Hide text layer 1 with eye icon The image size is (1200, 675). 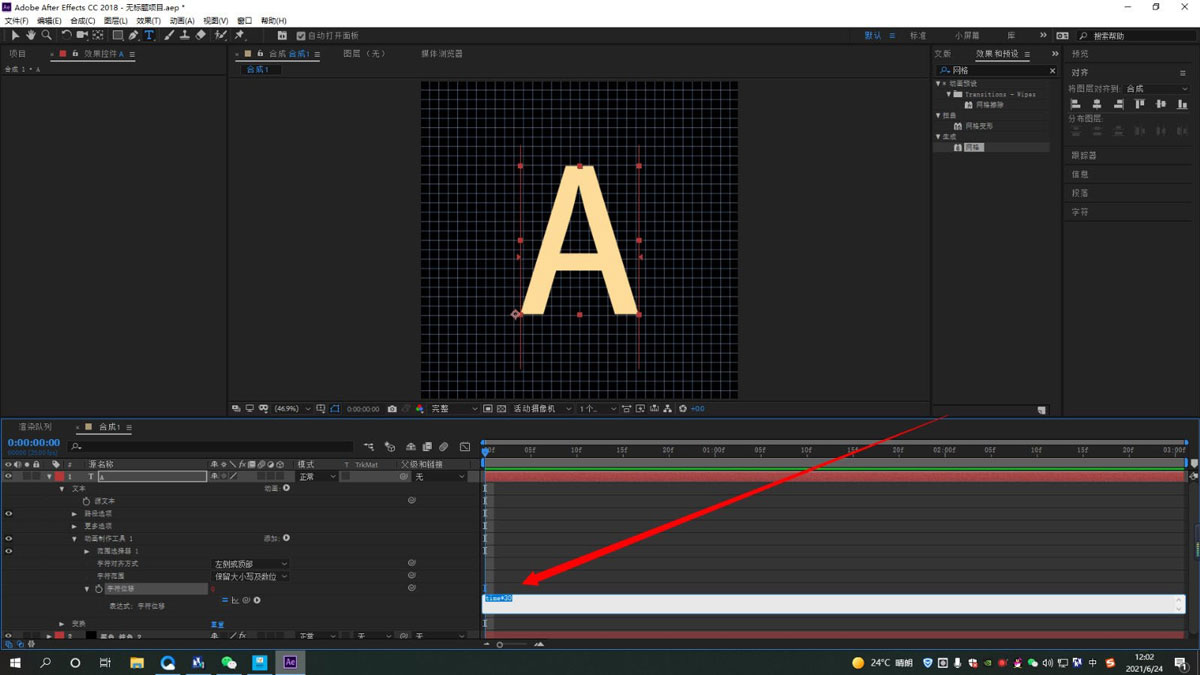tap(8, 477)
